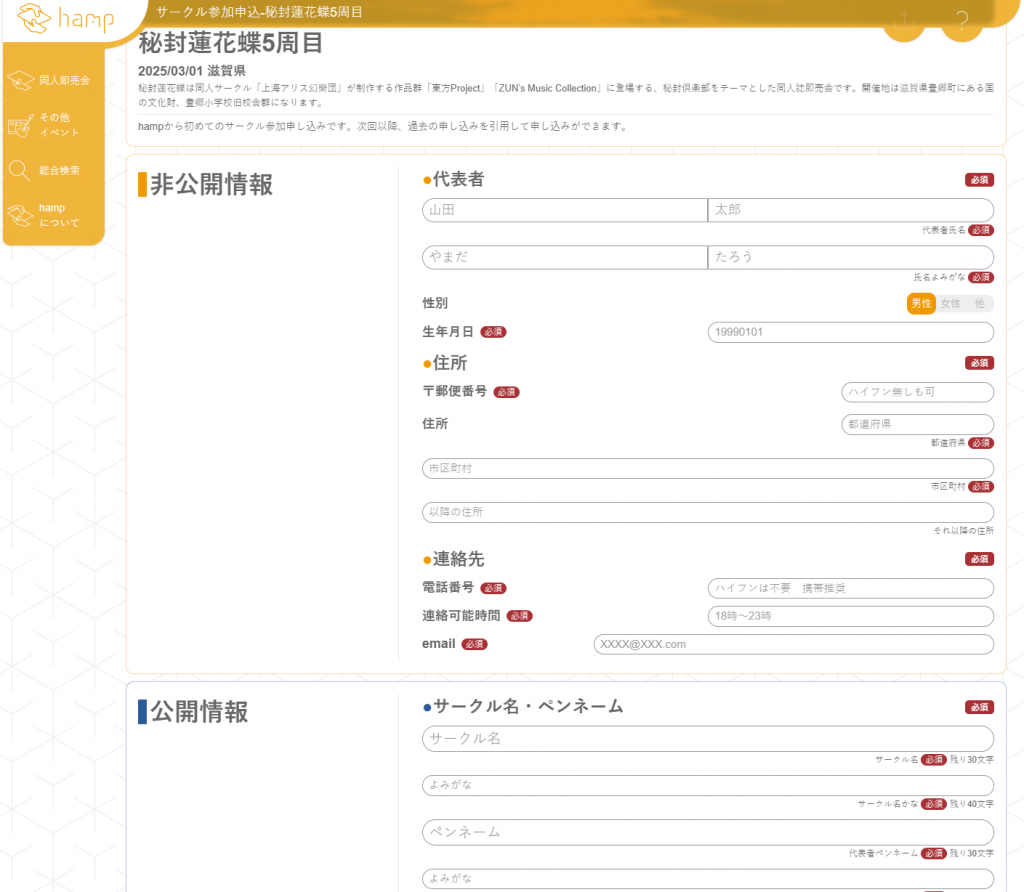The height and width of the screenshot is (892, 1024).
Task: Click the hamp logo in the header
Action: (66, 19)
